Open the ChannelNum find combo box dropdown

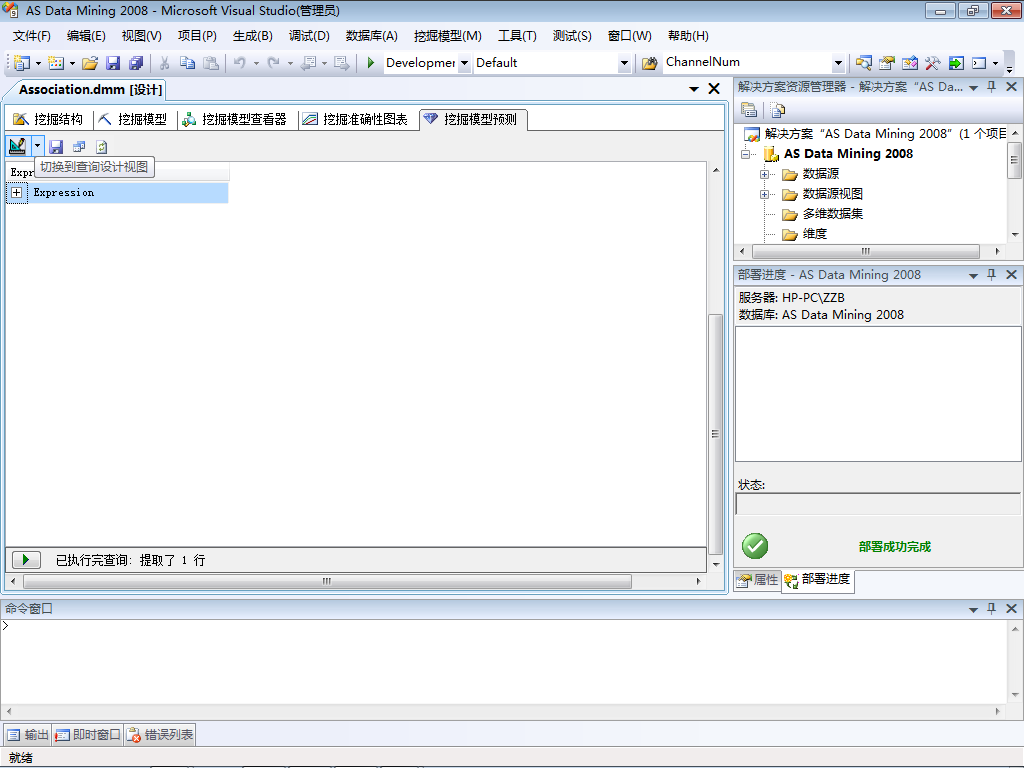838,63
